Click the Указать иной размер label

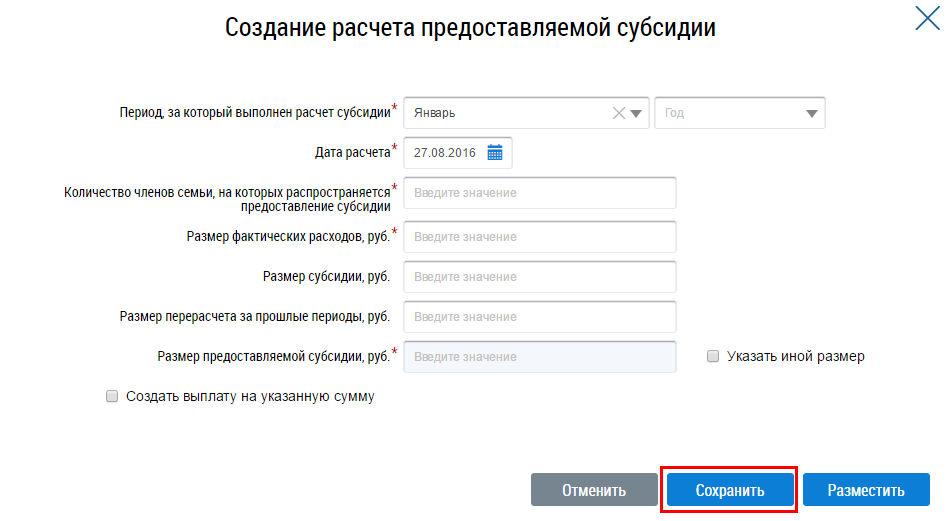point(796,356)
